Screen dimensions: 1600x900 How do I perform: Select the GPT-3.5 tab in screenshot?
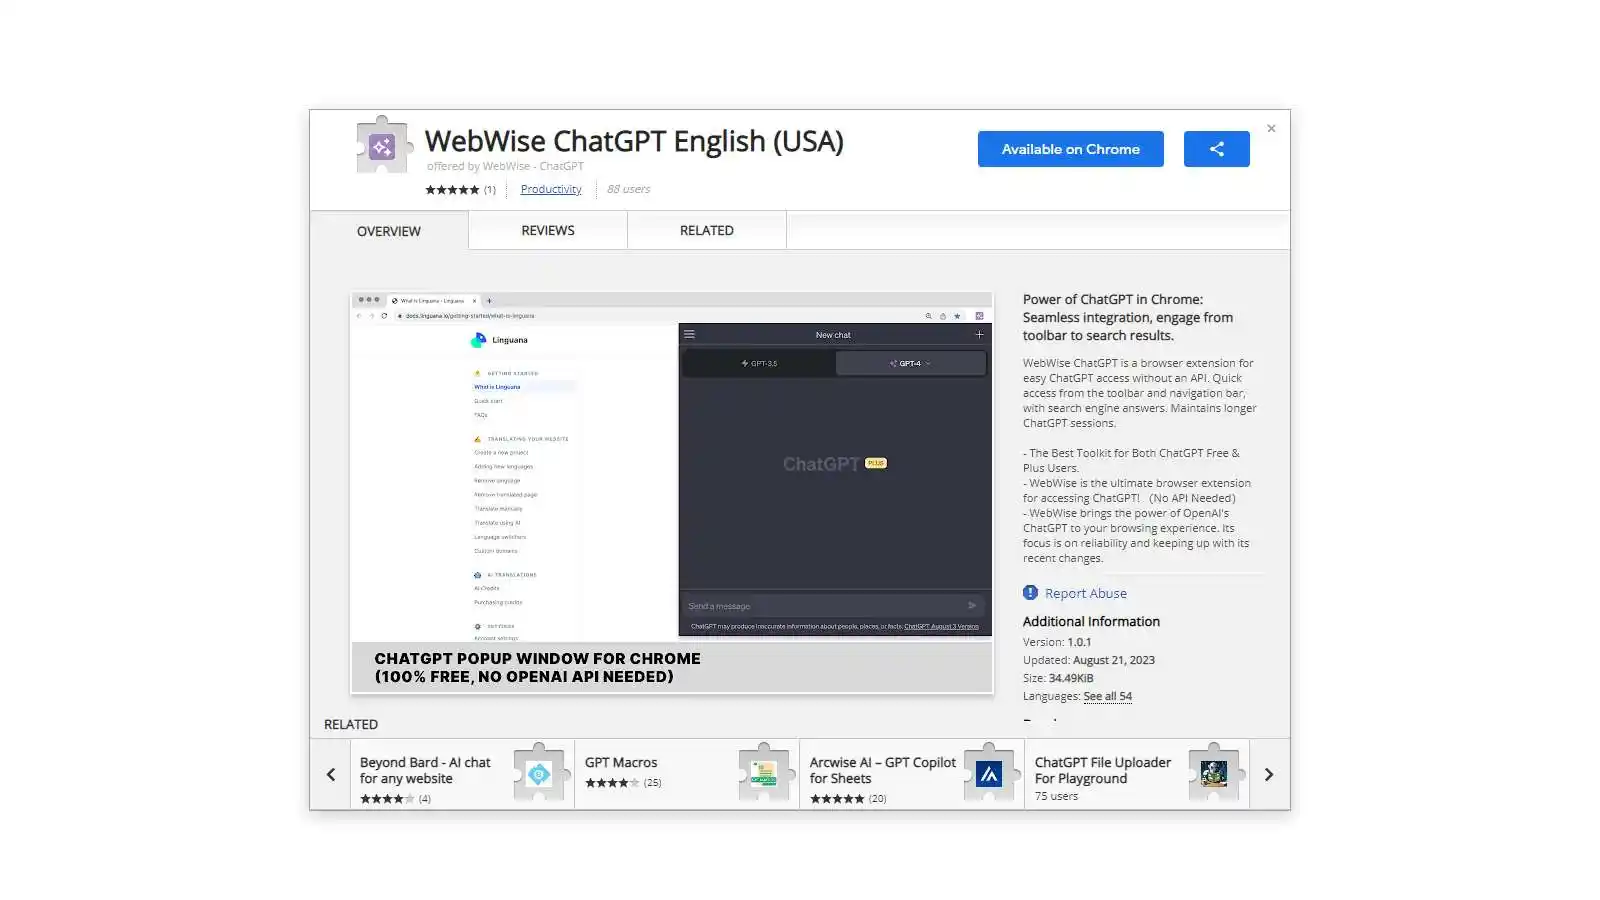pos(759,363)
